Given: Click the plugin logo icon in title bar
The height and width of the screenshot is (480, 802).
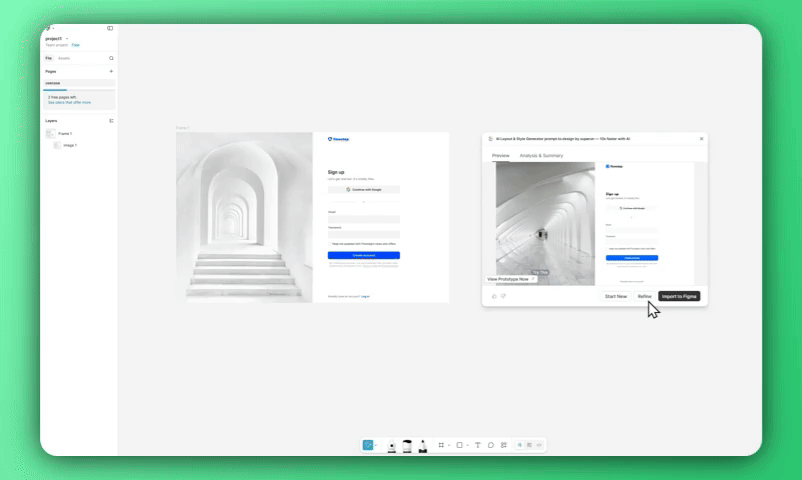Looking at the screenshot, I should click(x=491, y=139).
